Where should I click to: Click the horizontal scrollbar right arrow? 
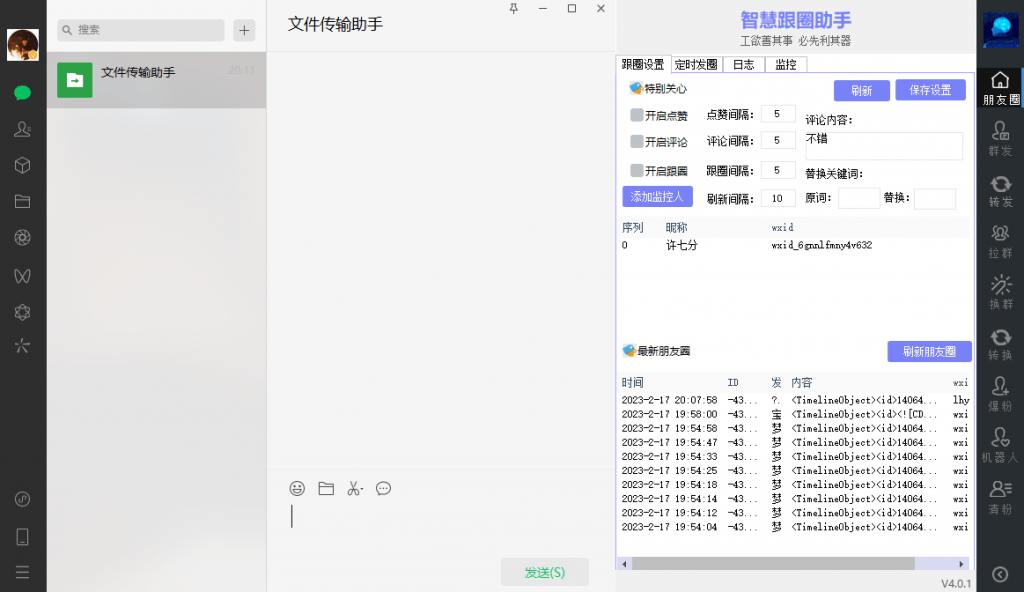961,564
